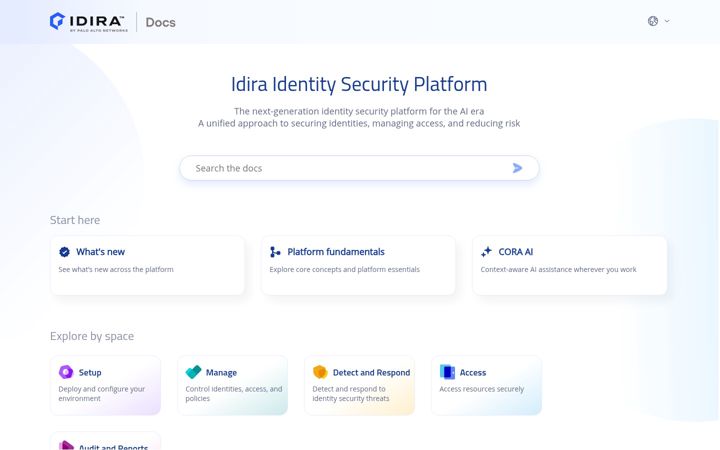720x450 pixels.
Task: Click the search submit arrow icon
Action: (x=518, y=168)
